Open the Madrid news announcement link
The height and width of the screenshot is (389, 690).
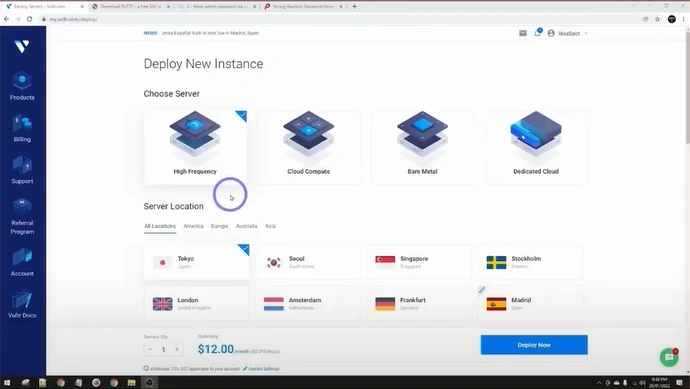(x=210, y=33)
